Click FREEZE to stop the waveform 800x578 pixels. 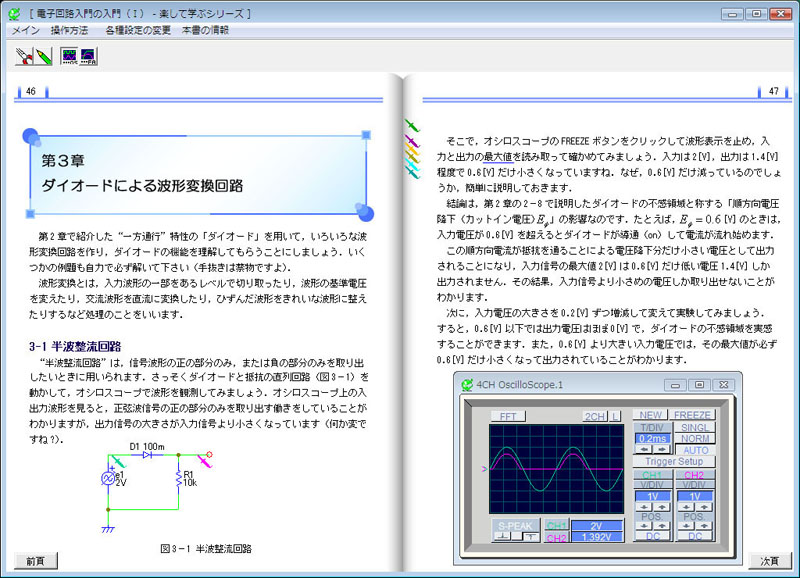[x=692, y=415]
